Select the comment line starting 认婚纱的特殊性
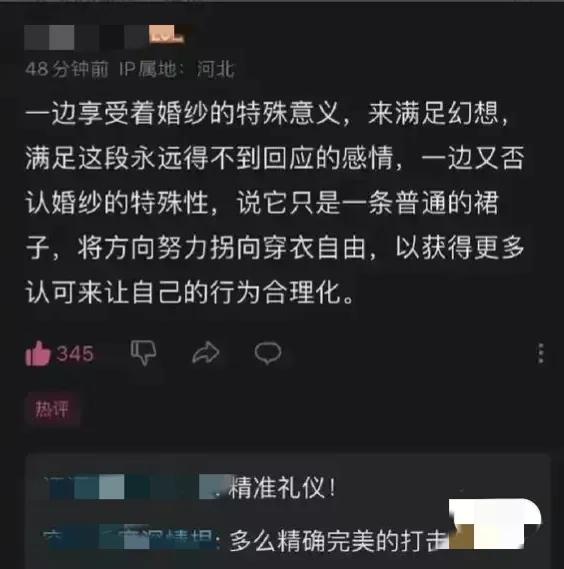 261,203
